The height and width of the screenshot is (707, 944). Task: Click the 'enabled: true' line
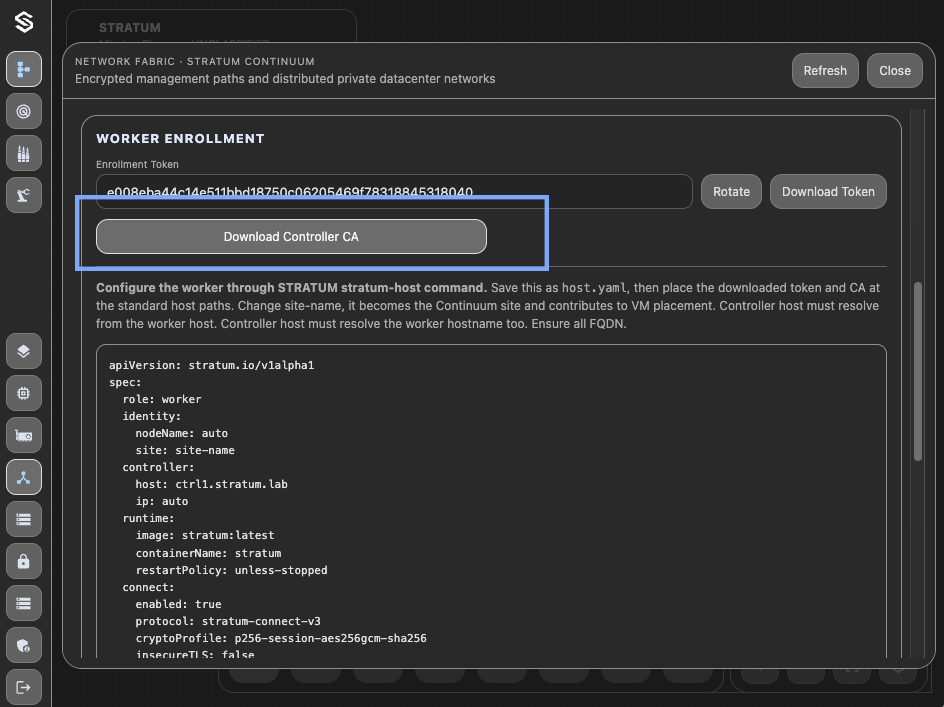(x=178, y=604)
